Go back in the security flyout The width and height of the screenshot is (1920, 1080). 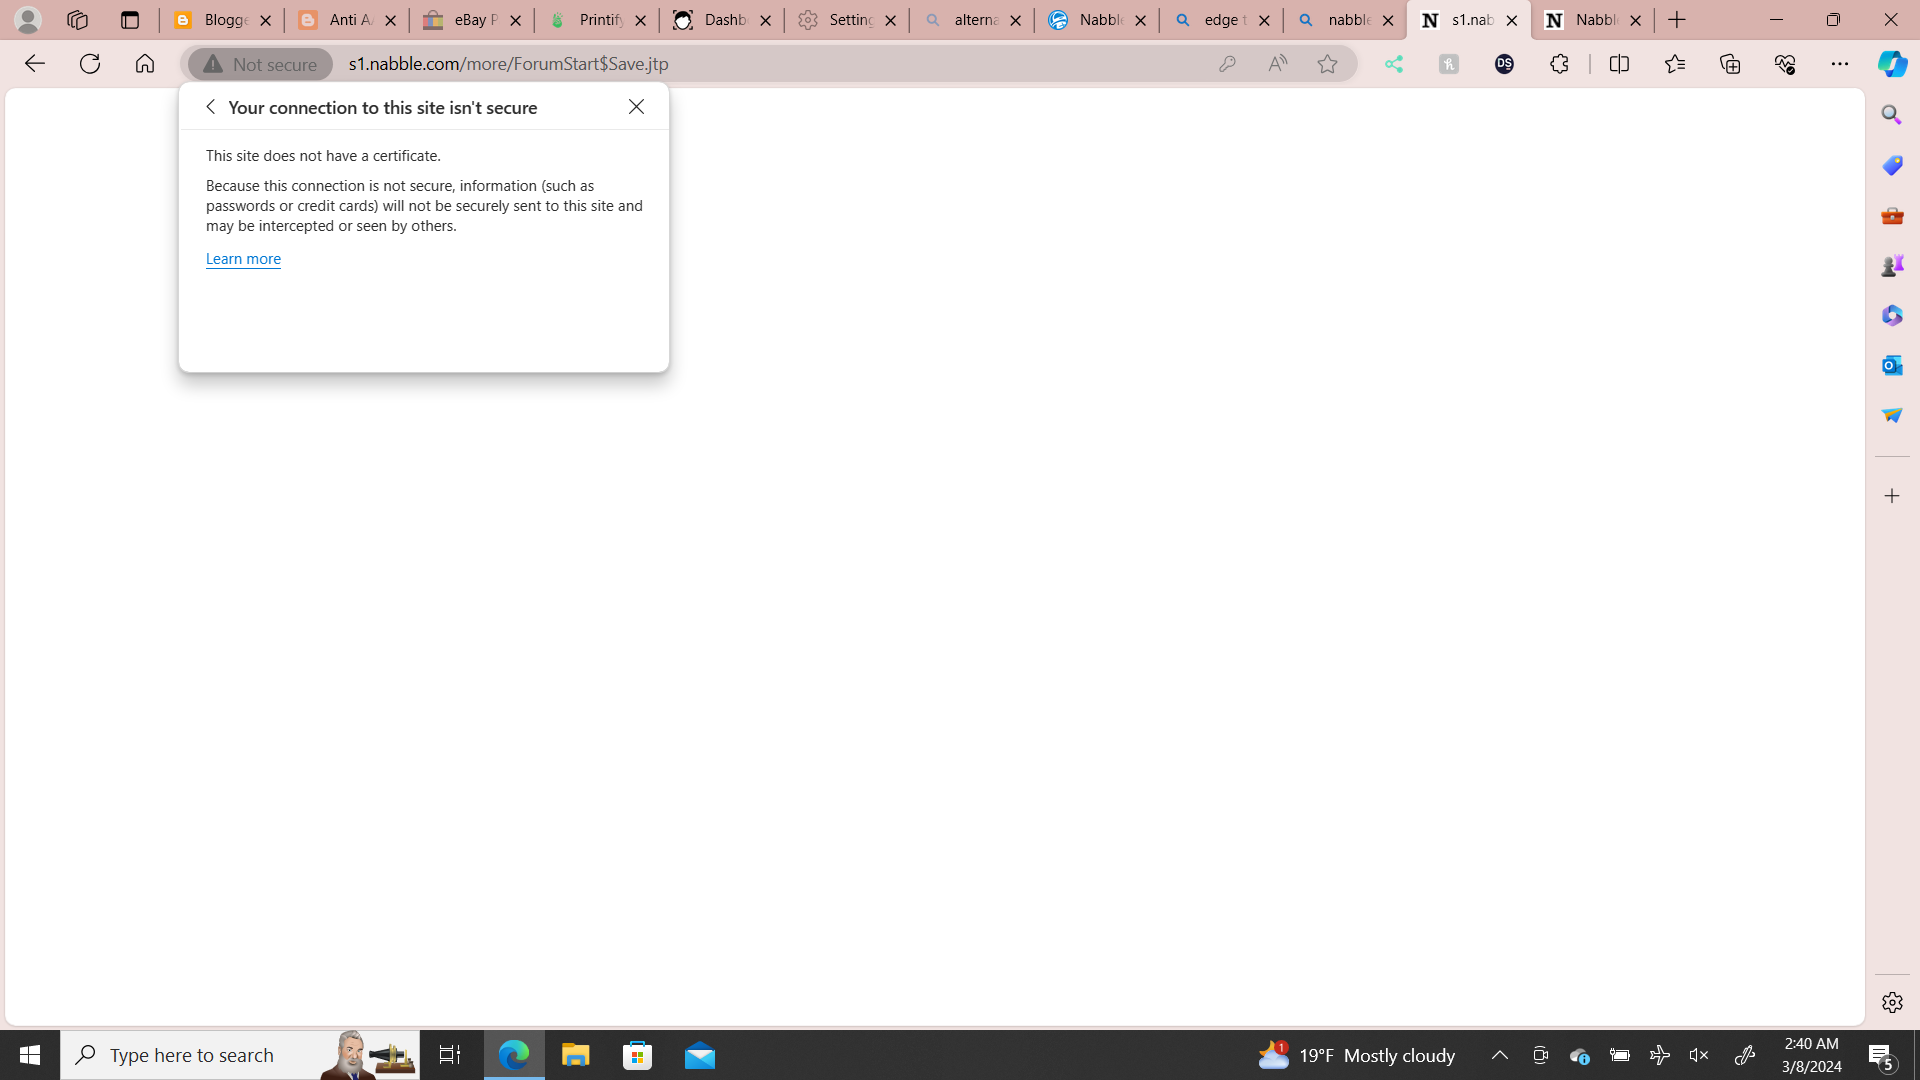tap(210, 107)
